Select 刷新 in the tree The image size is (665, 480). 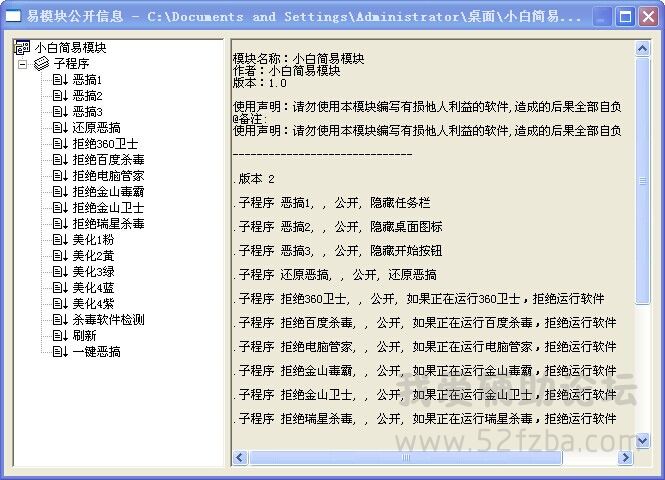84,335
